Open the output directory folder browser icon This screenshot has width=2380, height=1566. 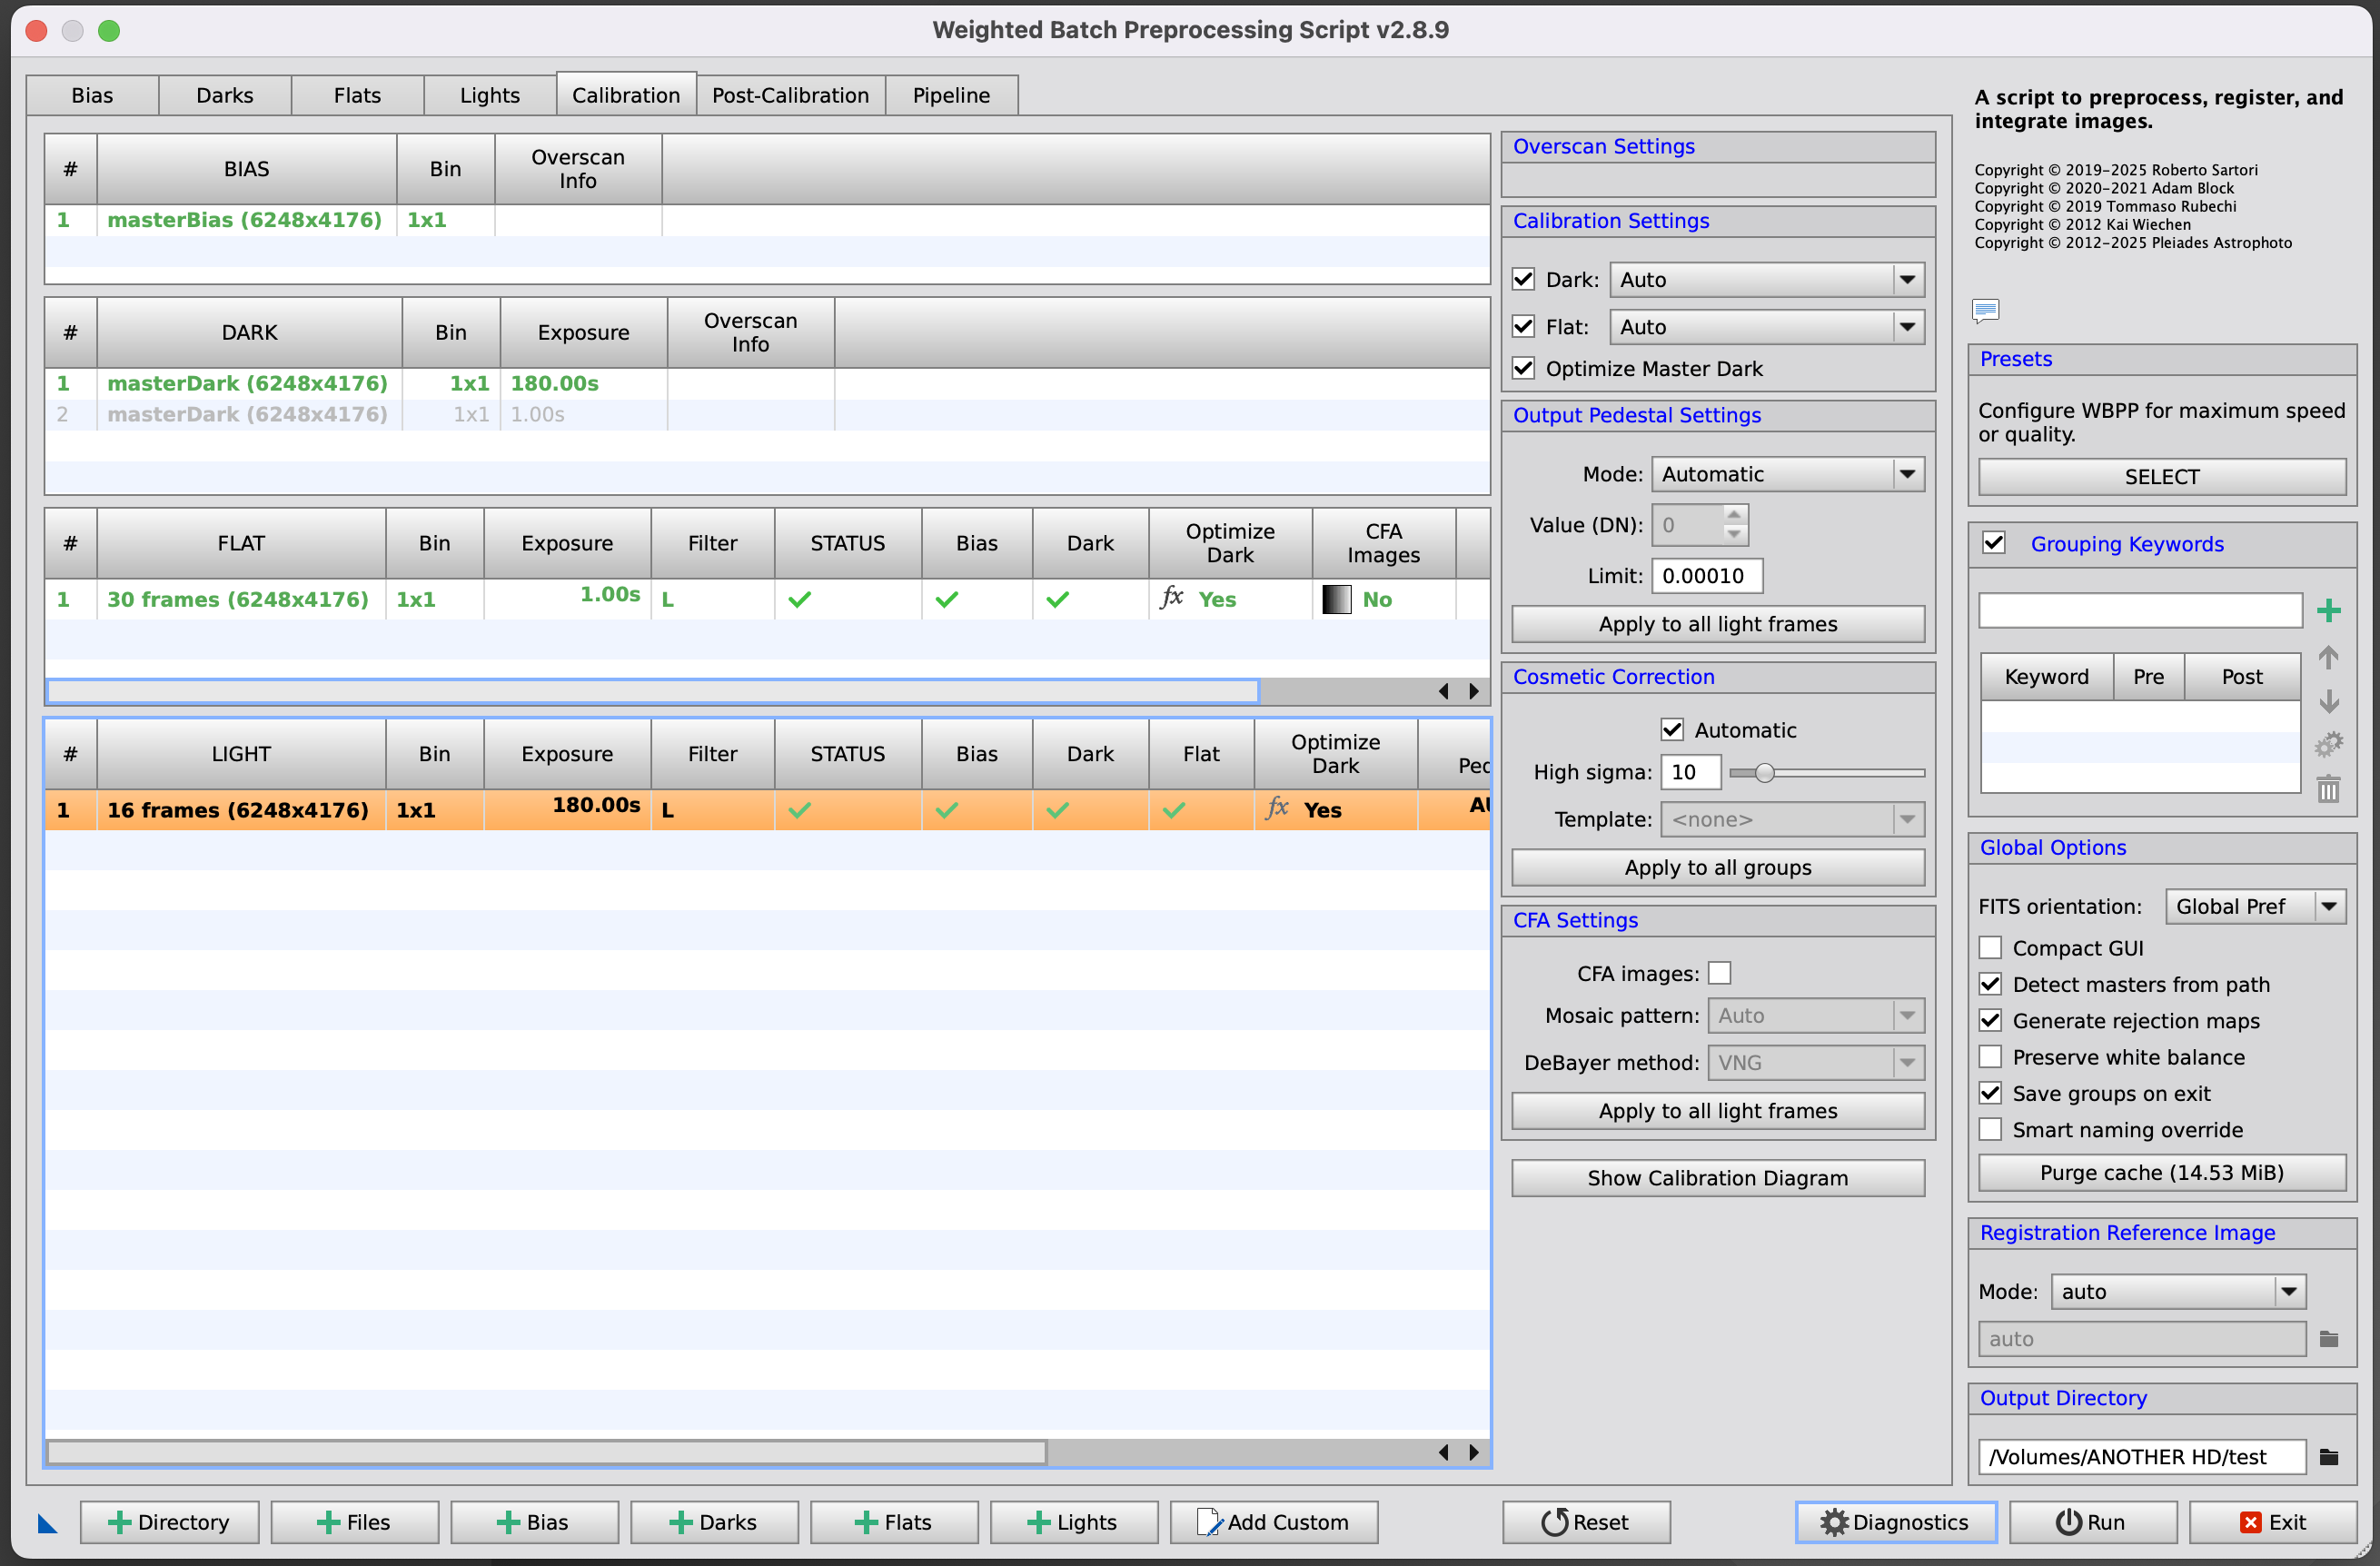(2328, 1457)
